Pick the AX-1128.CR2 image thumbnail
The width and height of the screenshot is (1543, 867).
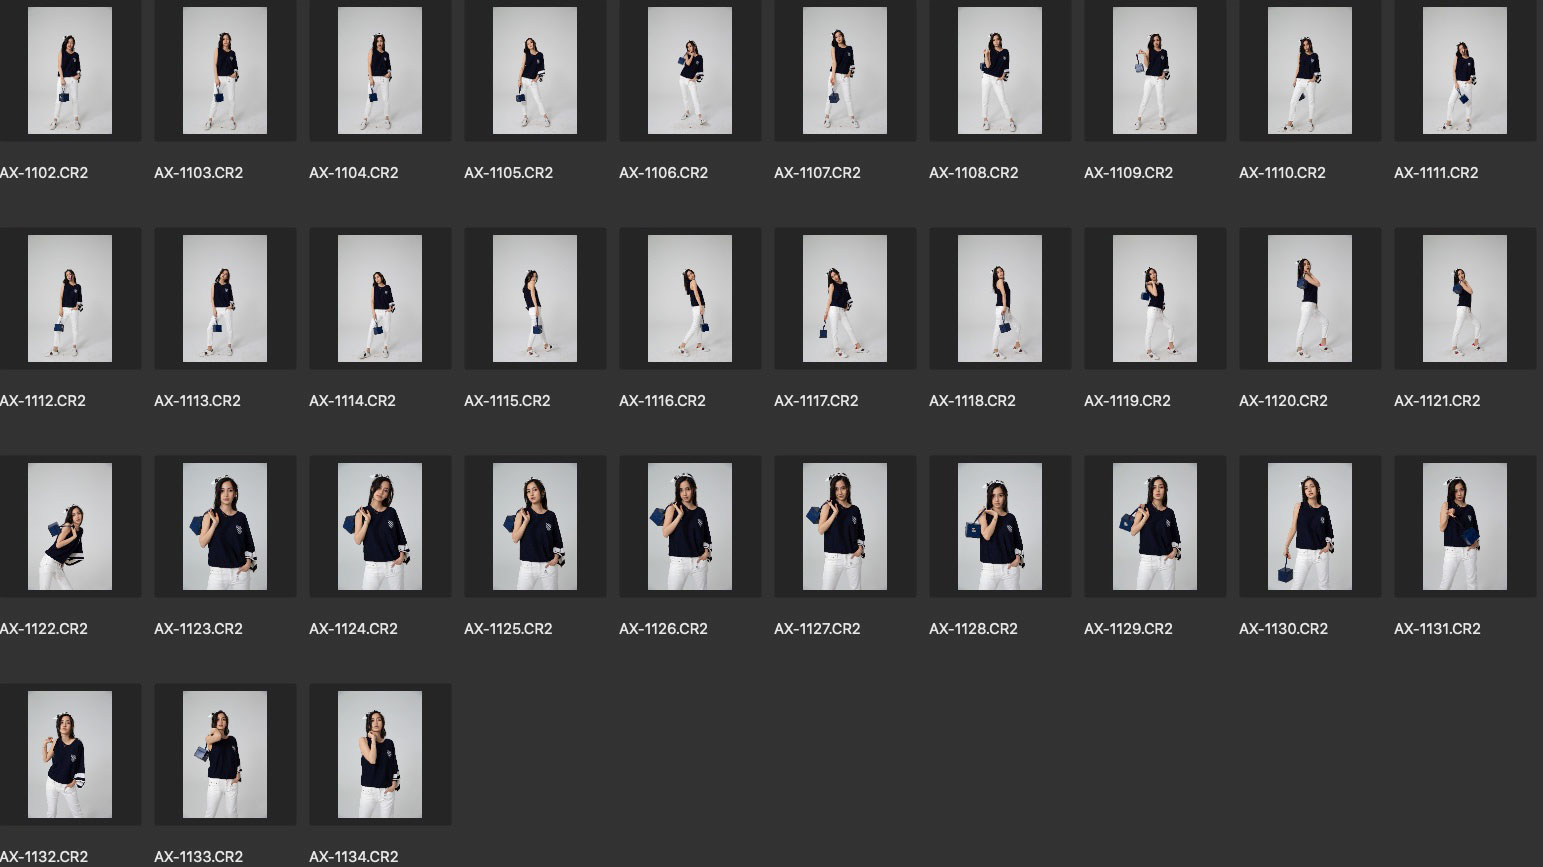point(1000,527)
